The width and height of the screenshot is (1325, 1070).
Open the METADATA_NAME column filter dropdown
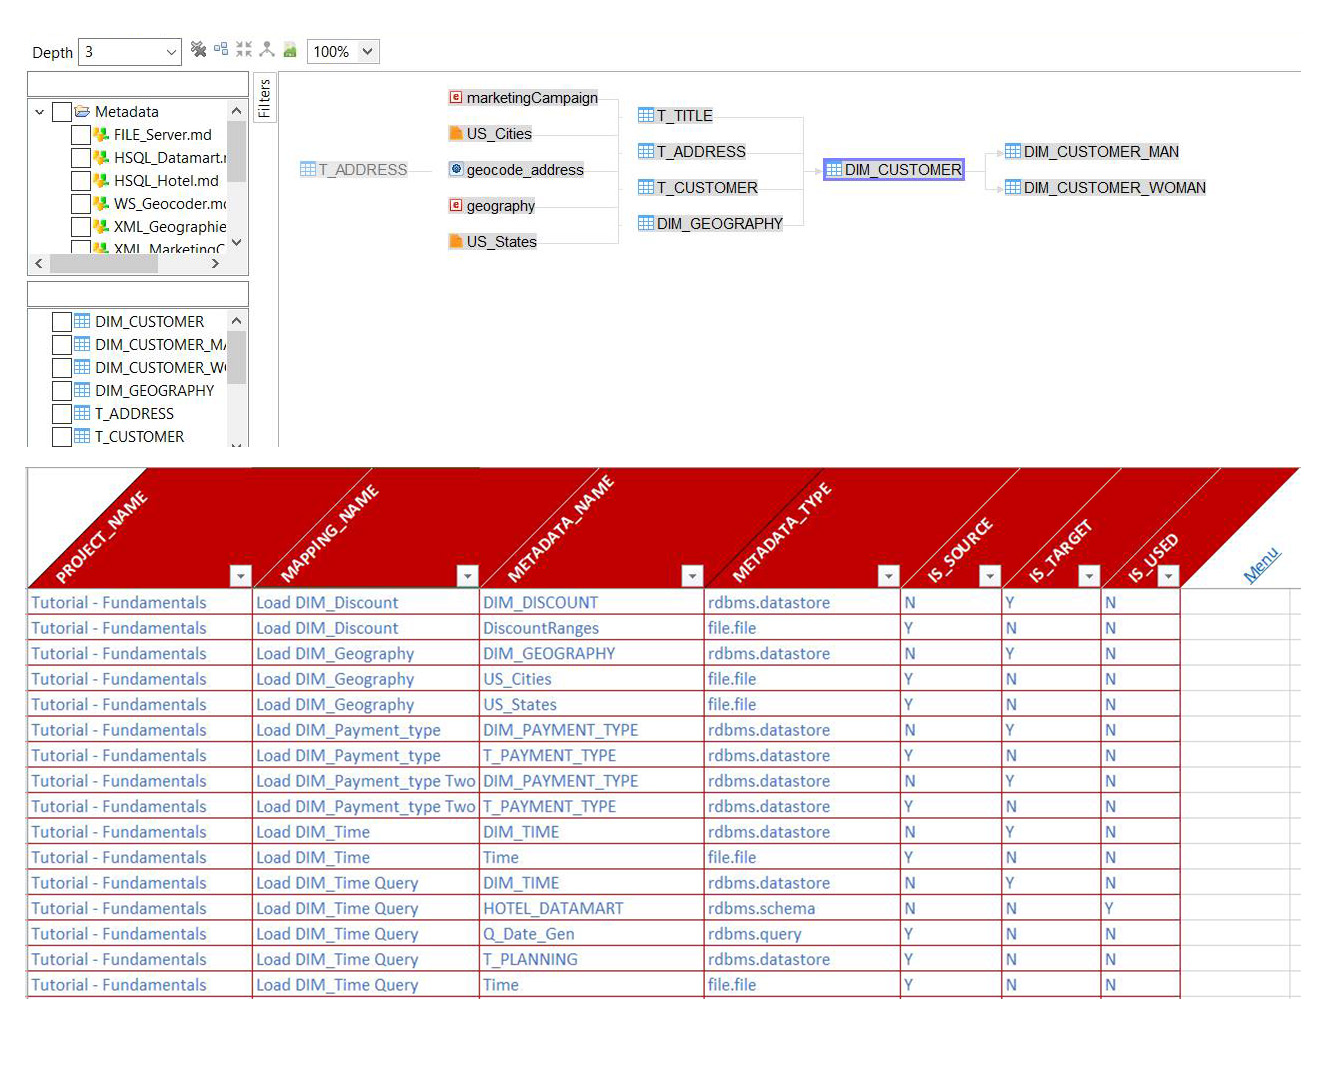coord(692,575)
